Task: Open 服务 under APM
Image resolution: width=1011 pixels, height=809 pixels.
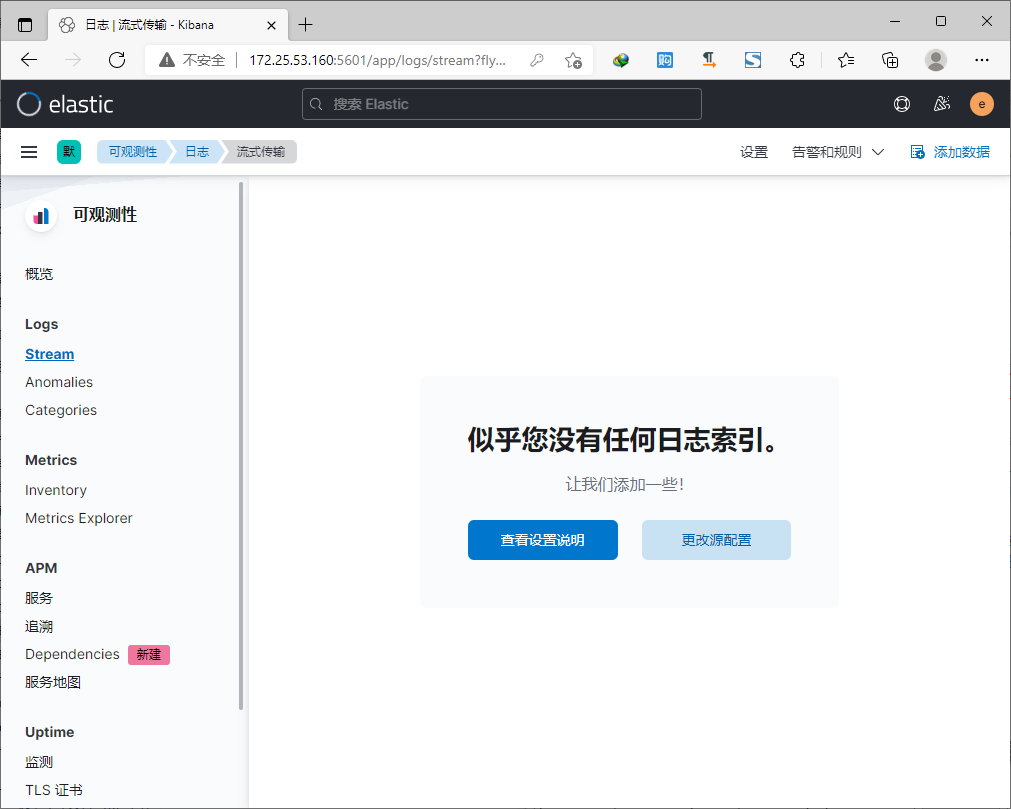Action: click(x=39, y=598)
